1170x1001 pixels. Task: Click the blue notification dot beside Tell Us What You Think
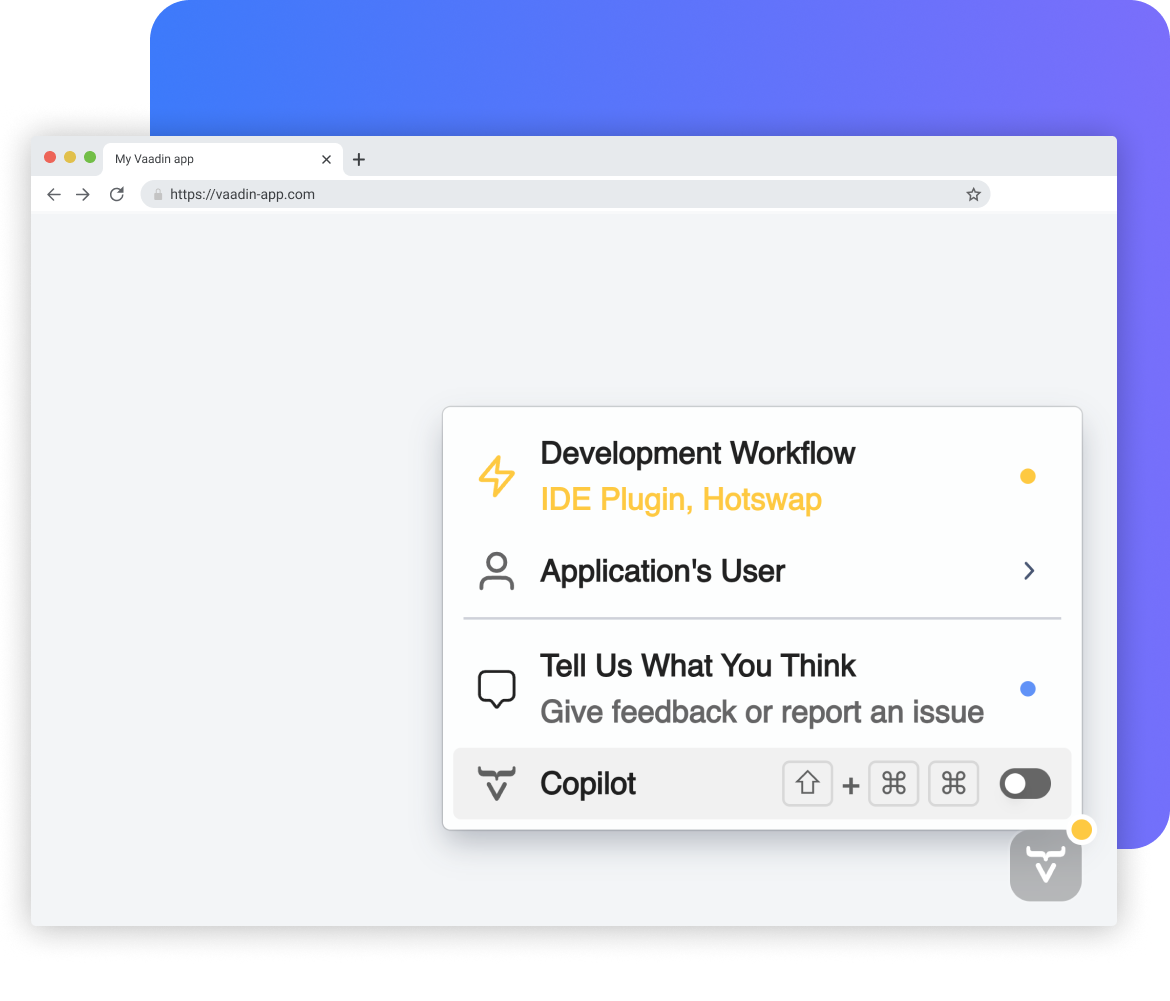tap(1028, 688)
